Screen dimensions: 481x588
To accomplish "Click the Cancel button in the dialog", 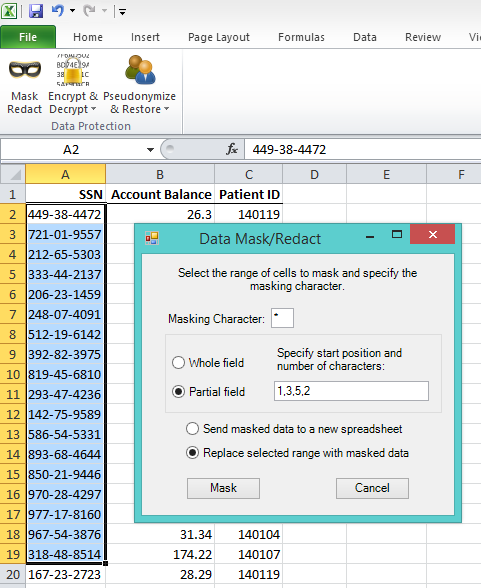I will coord(372,488).
